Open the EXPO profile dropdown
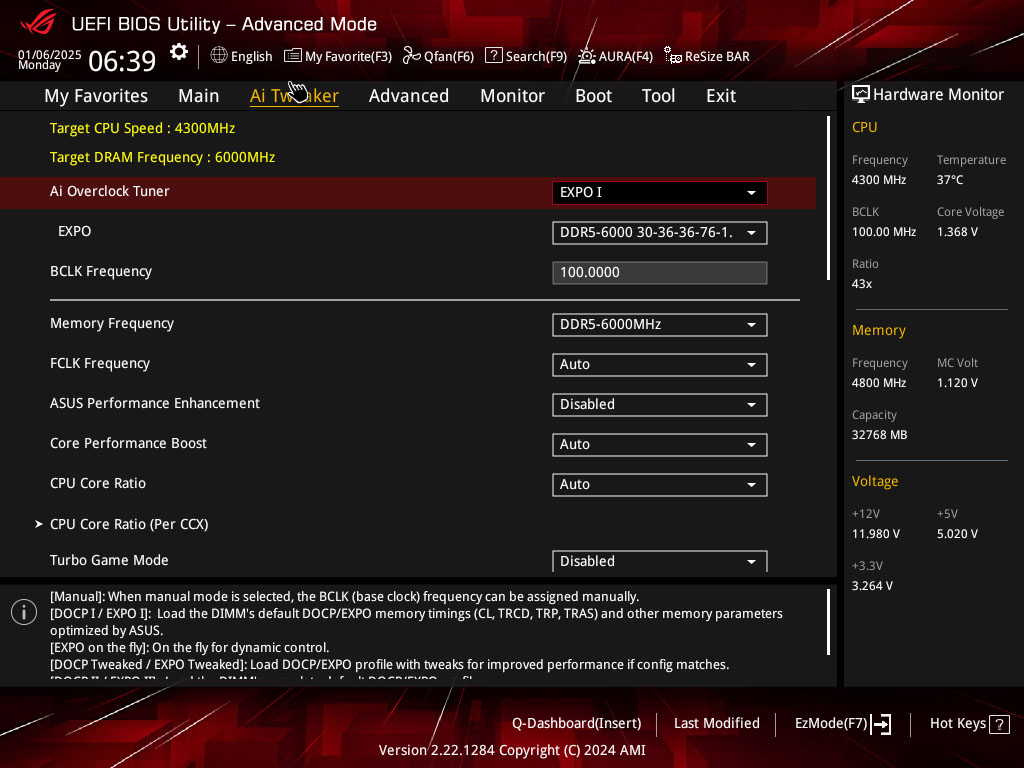Screen dimensions: 1024x768 pos(660,232)
